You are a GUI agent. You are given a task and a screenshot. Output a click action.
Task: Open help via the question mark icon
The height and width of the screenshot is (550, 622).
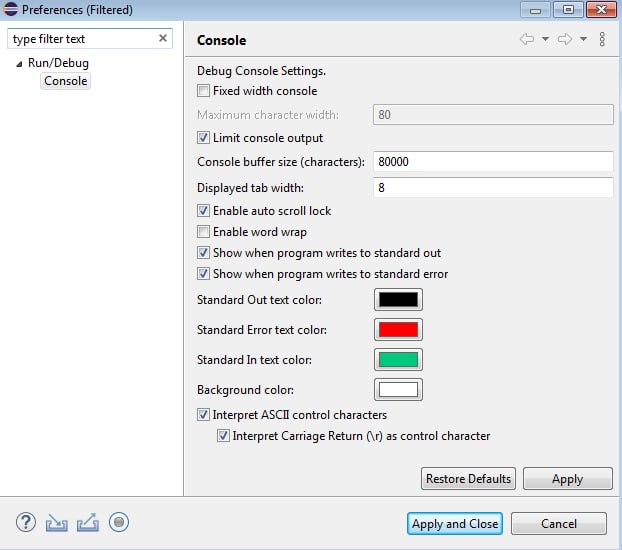pos(26,522)
